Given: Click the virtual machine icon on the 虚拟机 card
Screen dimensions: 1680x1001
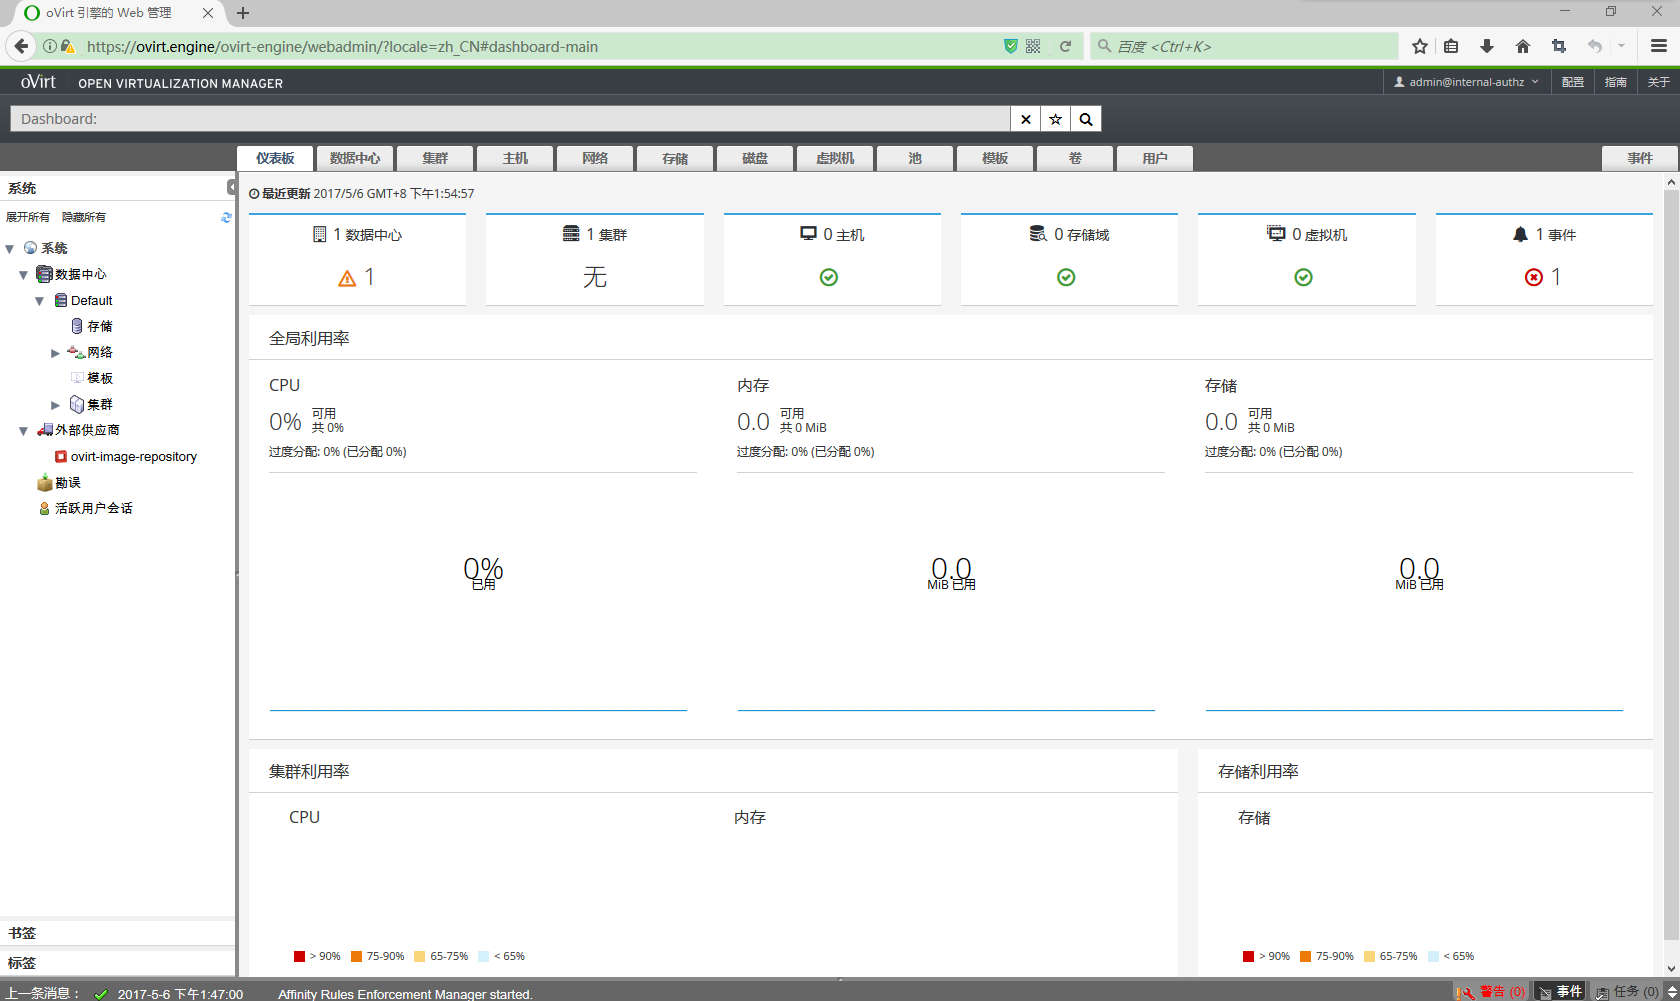Looking at the screenshot, I should tap(1276, 233).
